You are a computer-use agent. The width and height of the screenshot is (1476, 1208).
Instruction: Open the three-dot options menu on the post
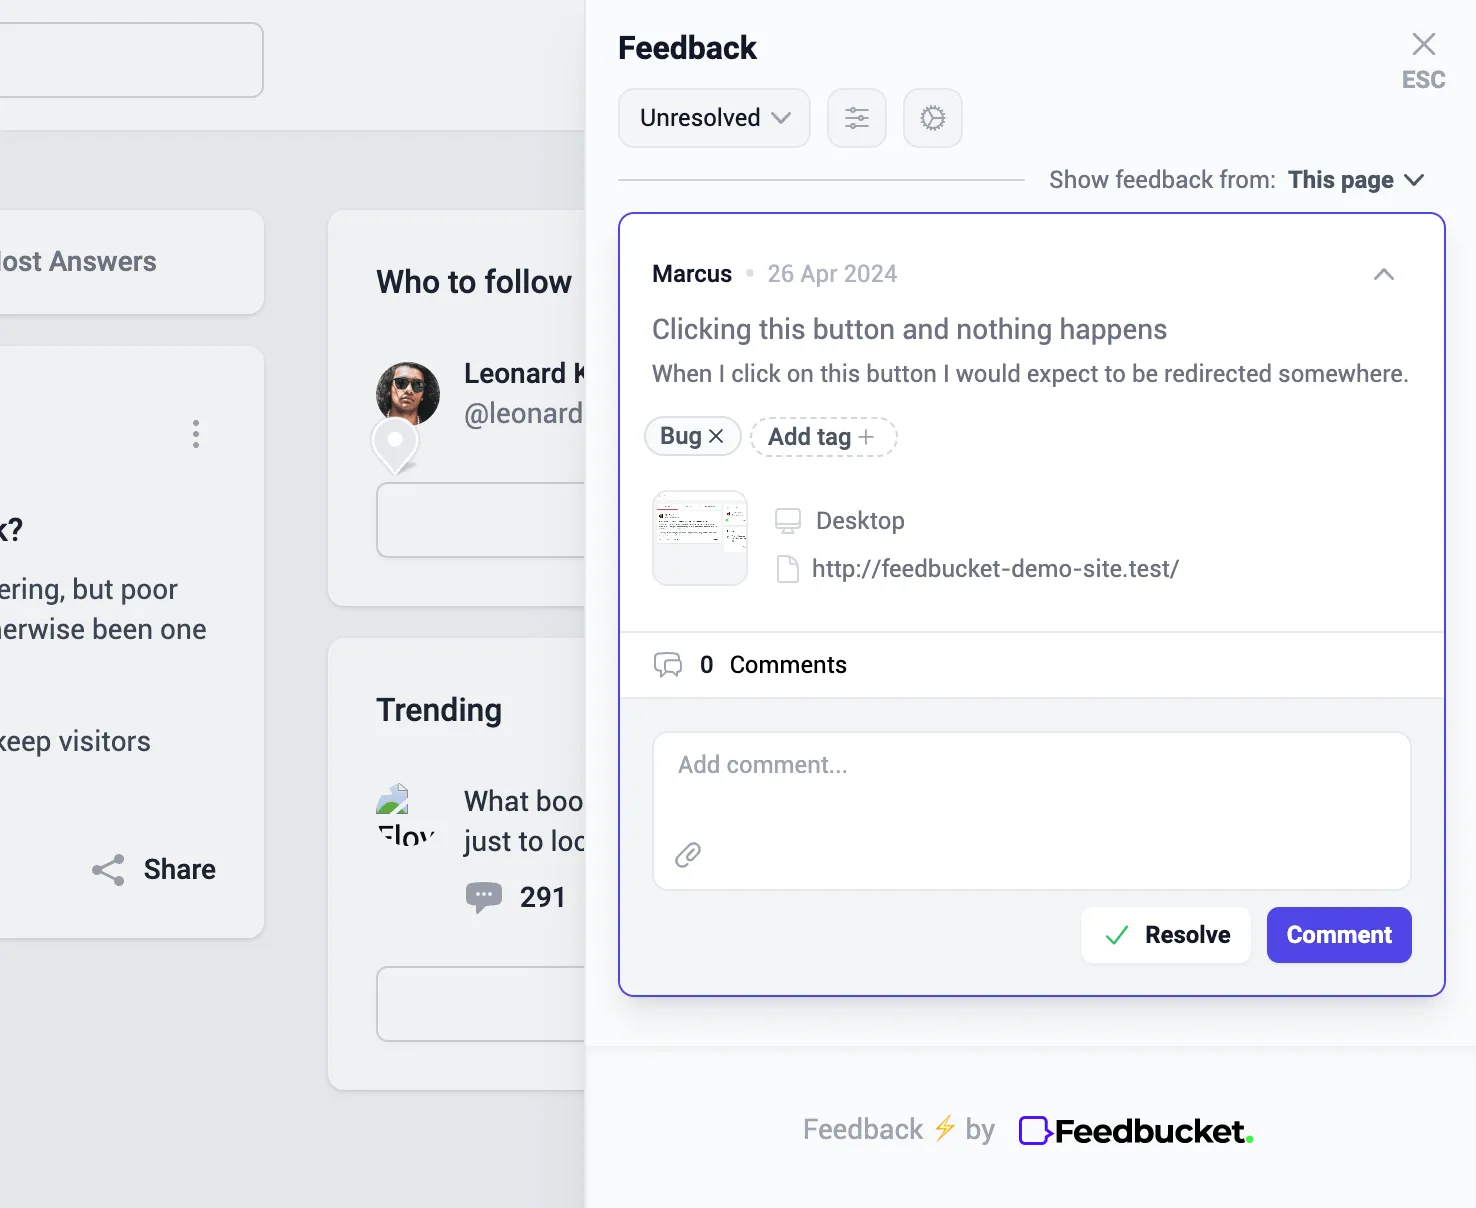pos(196,434)
